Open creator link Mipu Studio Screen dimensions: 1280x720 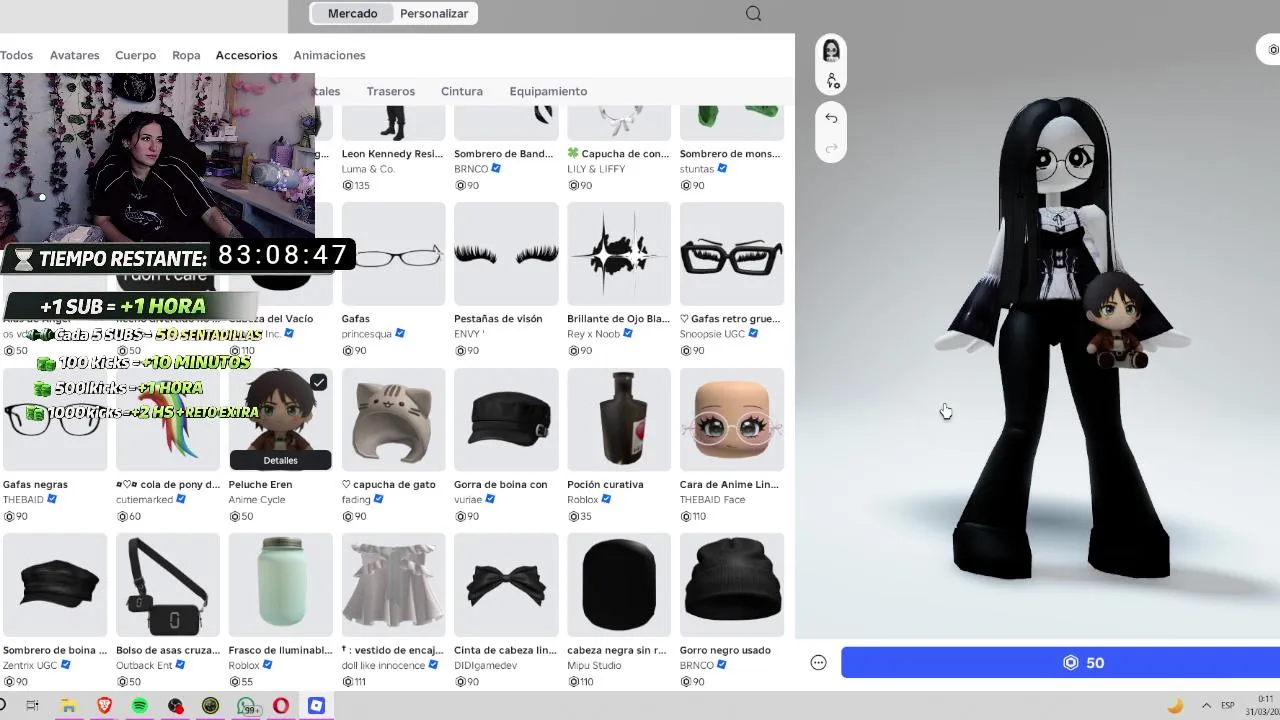594,665
